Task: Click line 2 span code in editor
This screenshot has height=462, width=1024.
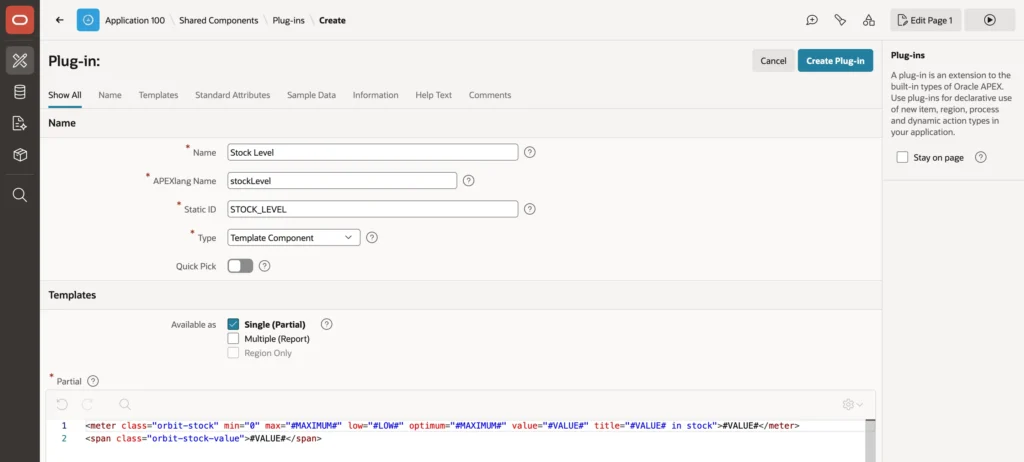Action: 203,438
